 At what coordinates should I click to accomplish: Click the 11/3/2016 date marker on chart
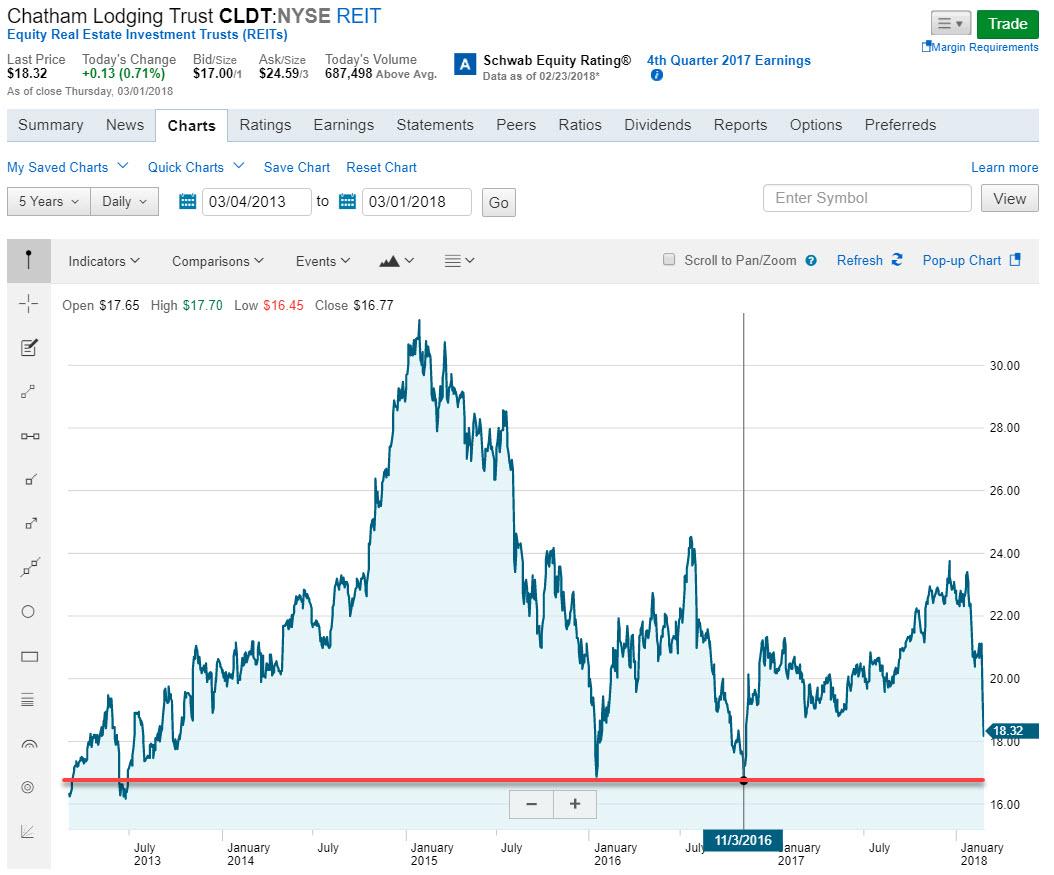point(743,840)
